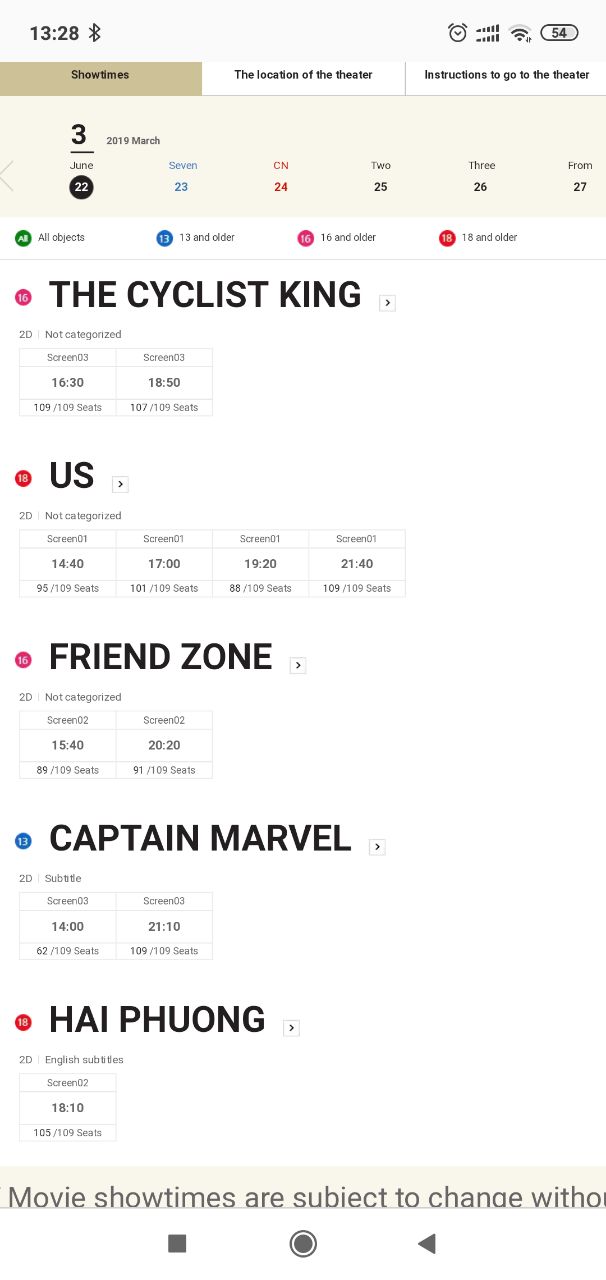Tap the 18 rating badge beside Hai Phuong
Image resolution: width=606 pixels, height=1280 pixels.
point(24,1022)
